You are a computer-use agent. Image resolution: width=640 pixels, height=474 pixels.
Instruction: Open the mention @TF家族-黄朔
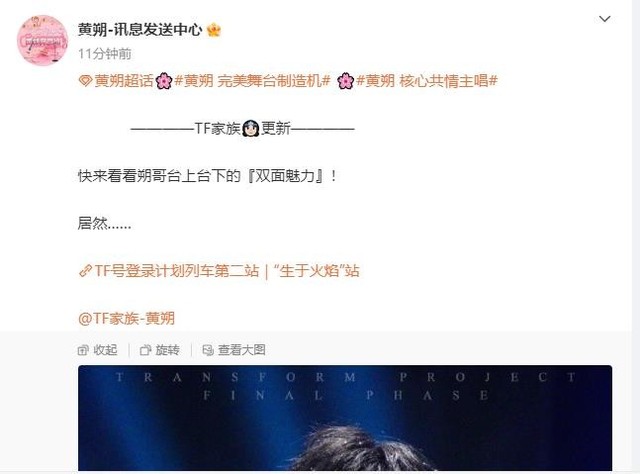coord(126,318)
